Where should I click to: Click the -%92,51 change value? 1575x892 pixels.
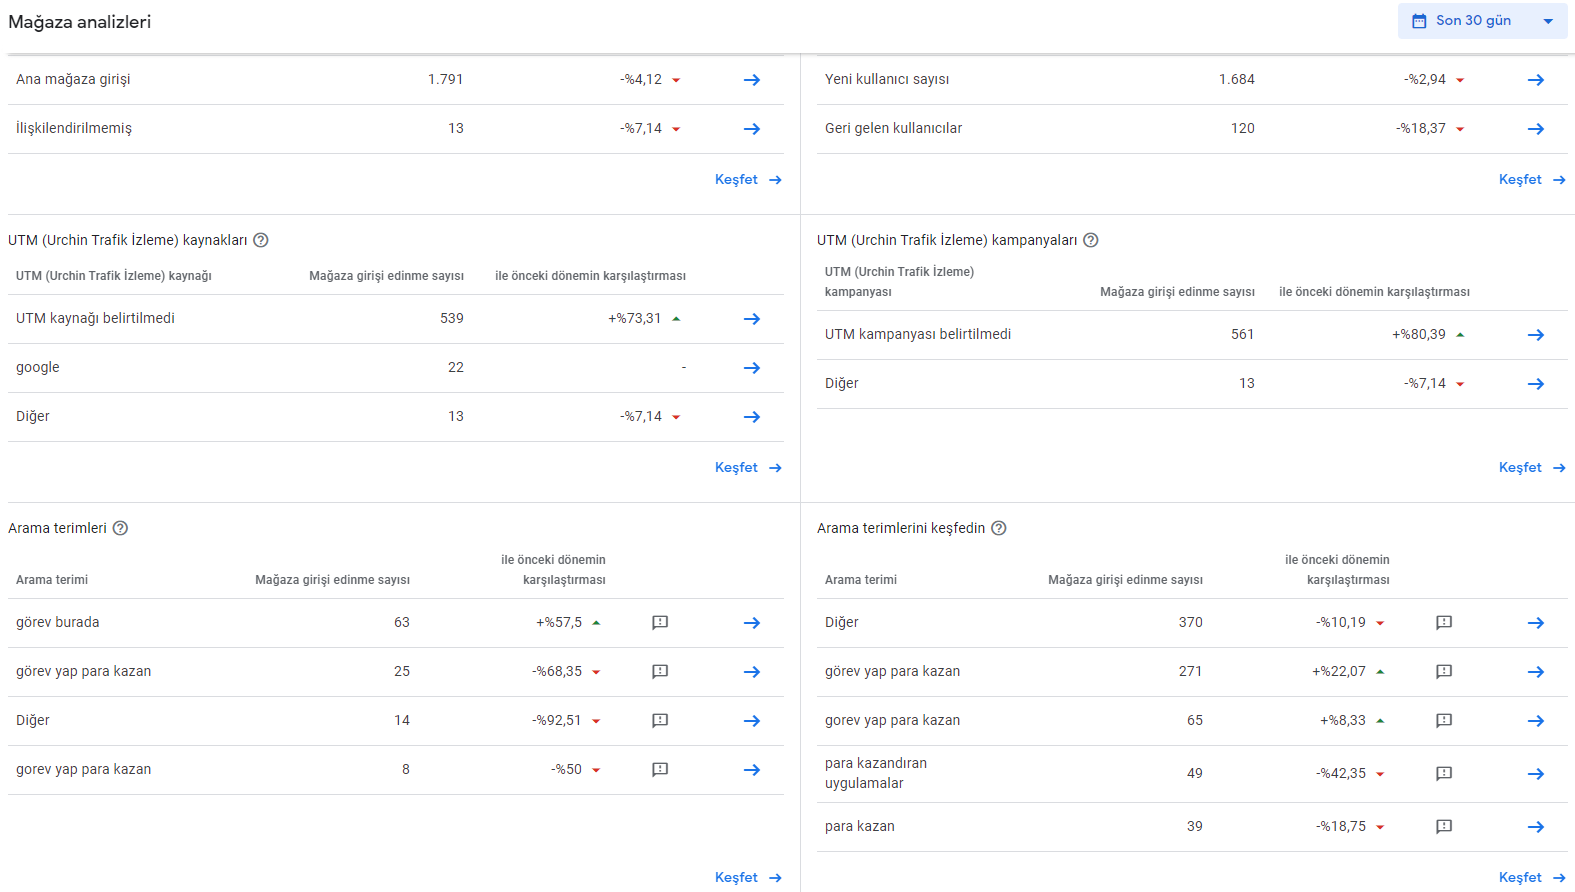pyautogui.click(x=557, y=720)
